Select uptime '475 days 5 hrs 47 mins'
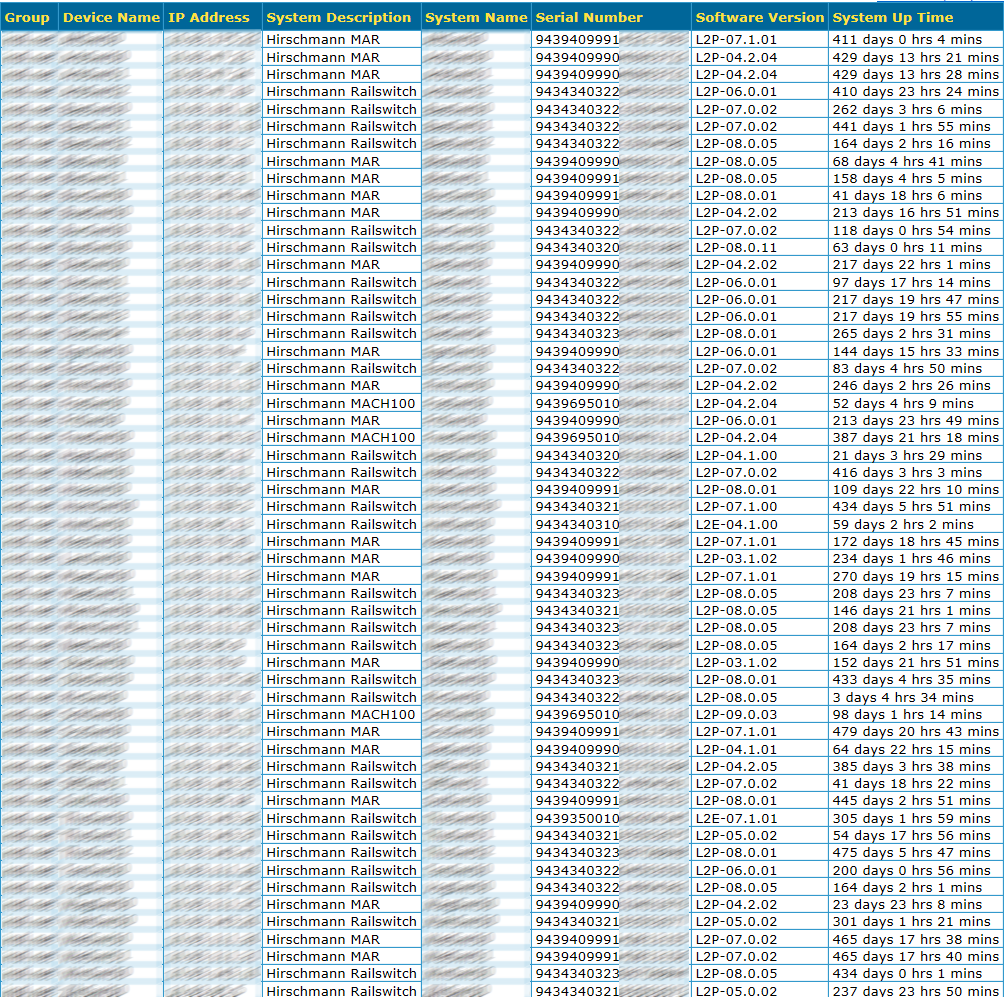Image resolution: width=1004 pixels, height=997 pixels. 911,852
